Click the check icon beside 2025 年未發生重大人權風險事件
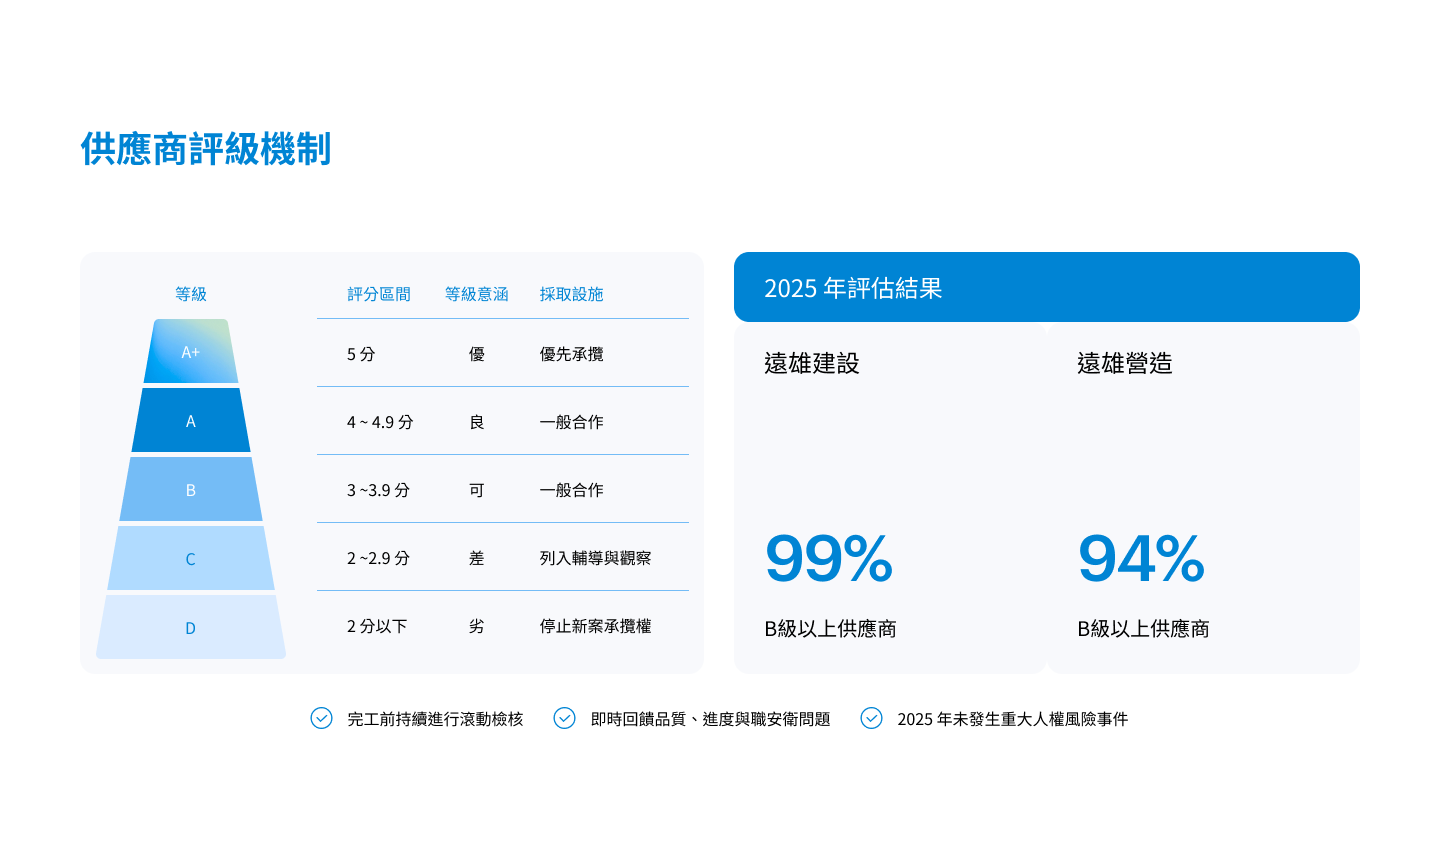Screen dimensions: 1440x852 click(x=871, y=718)
